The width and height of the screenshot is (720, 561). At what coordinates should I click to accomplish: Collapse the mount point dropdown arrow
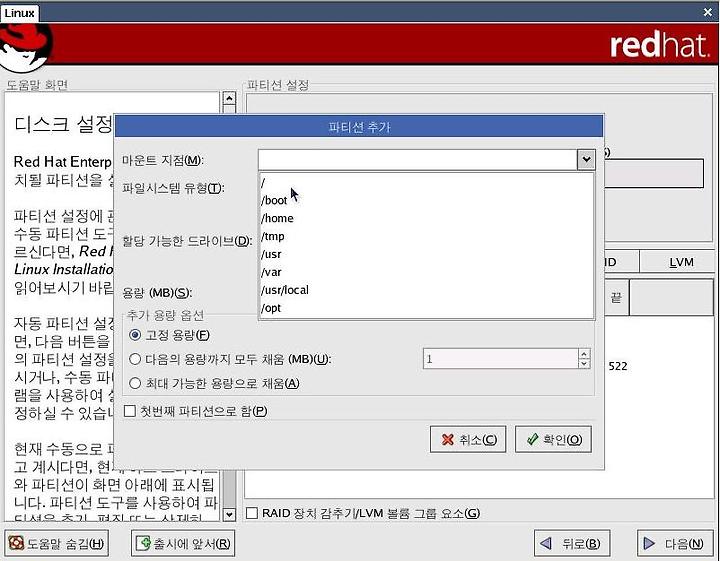tap(586, 160)
